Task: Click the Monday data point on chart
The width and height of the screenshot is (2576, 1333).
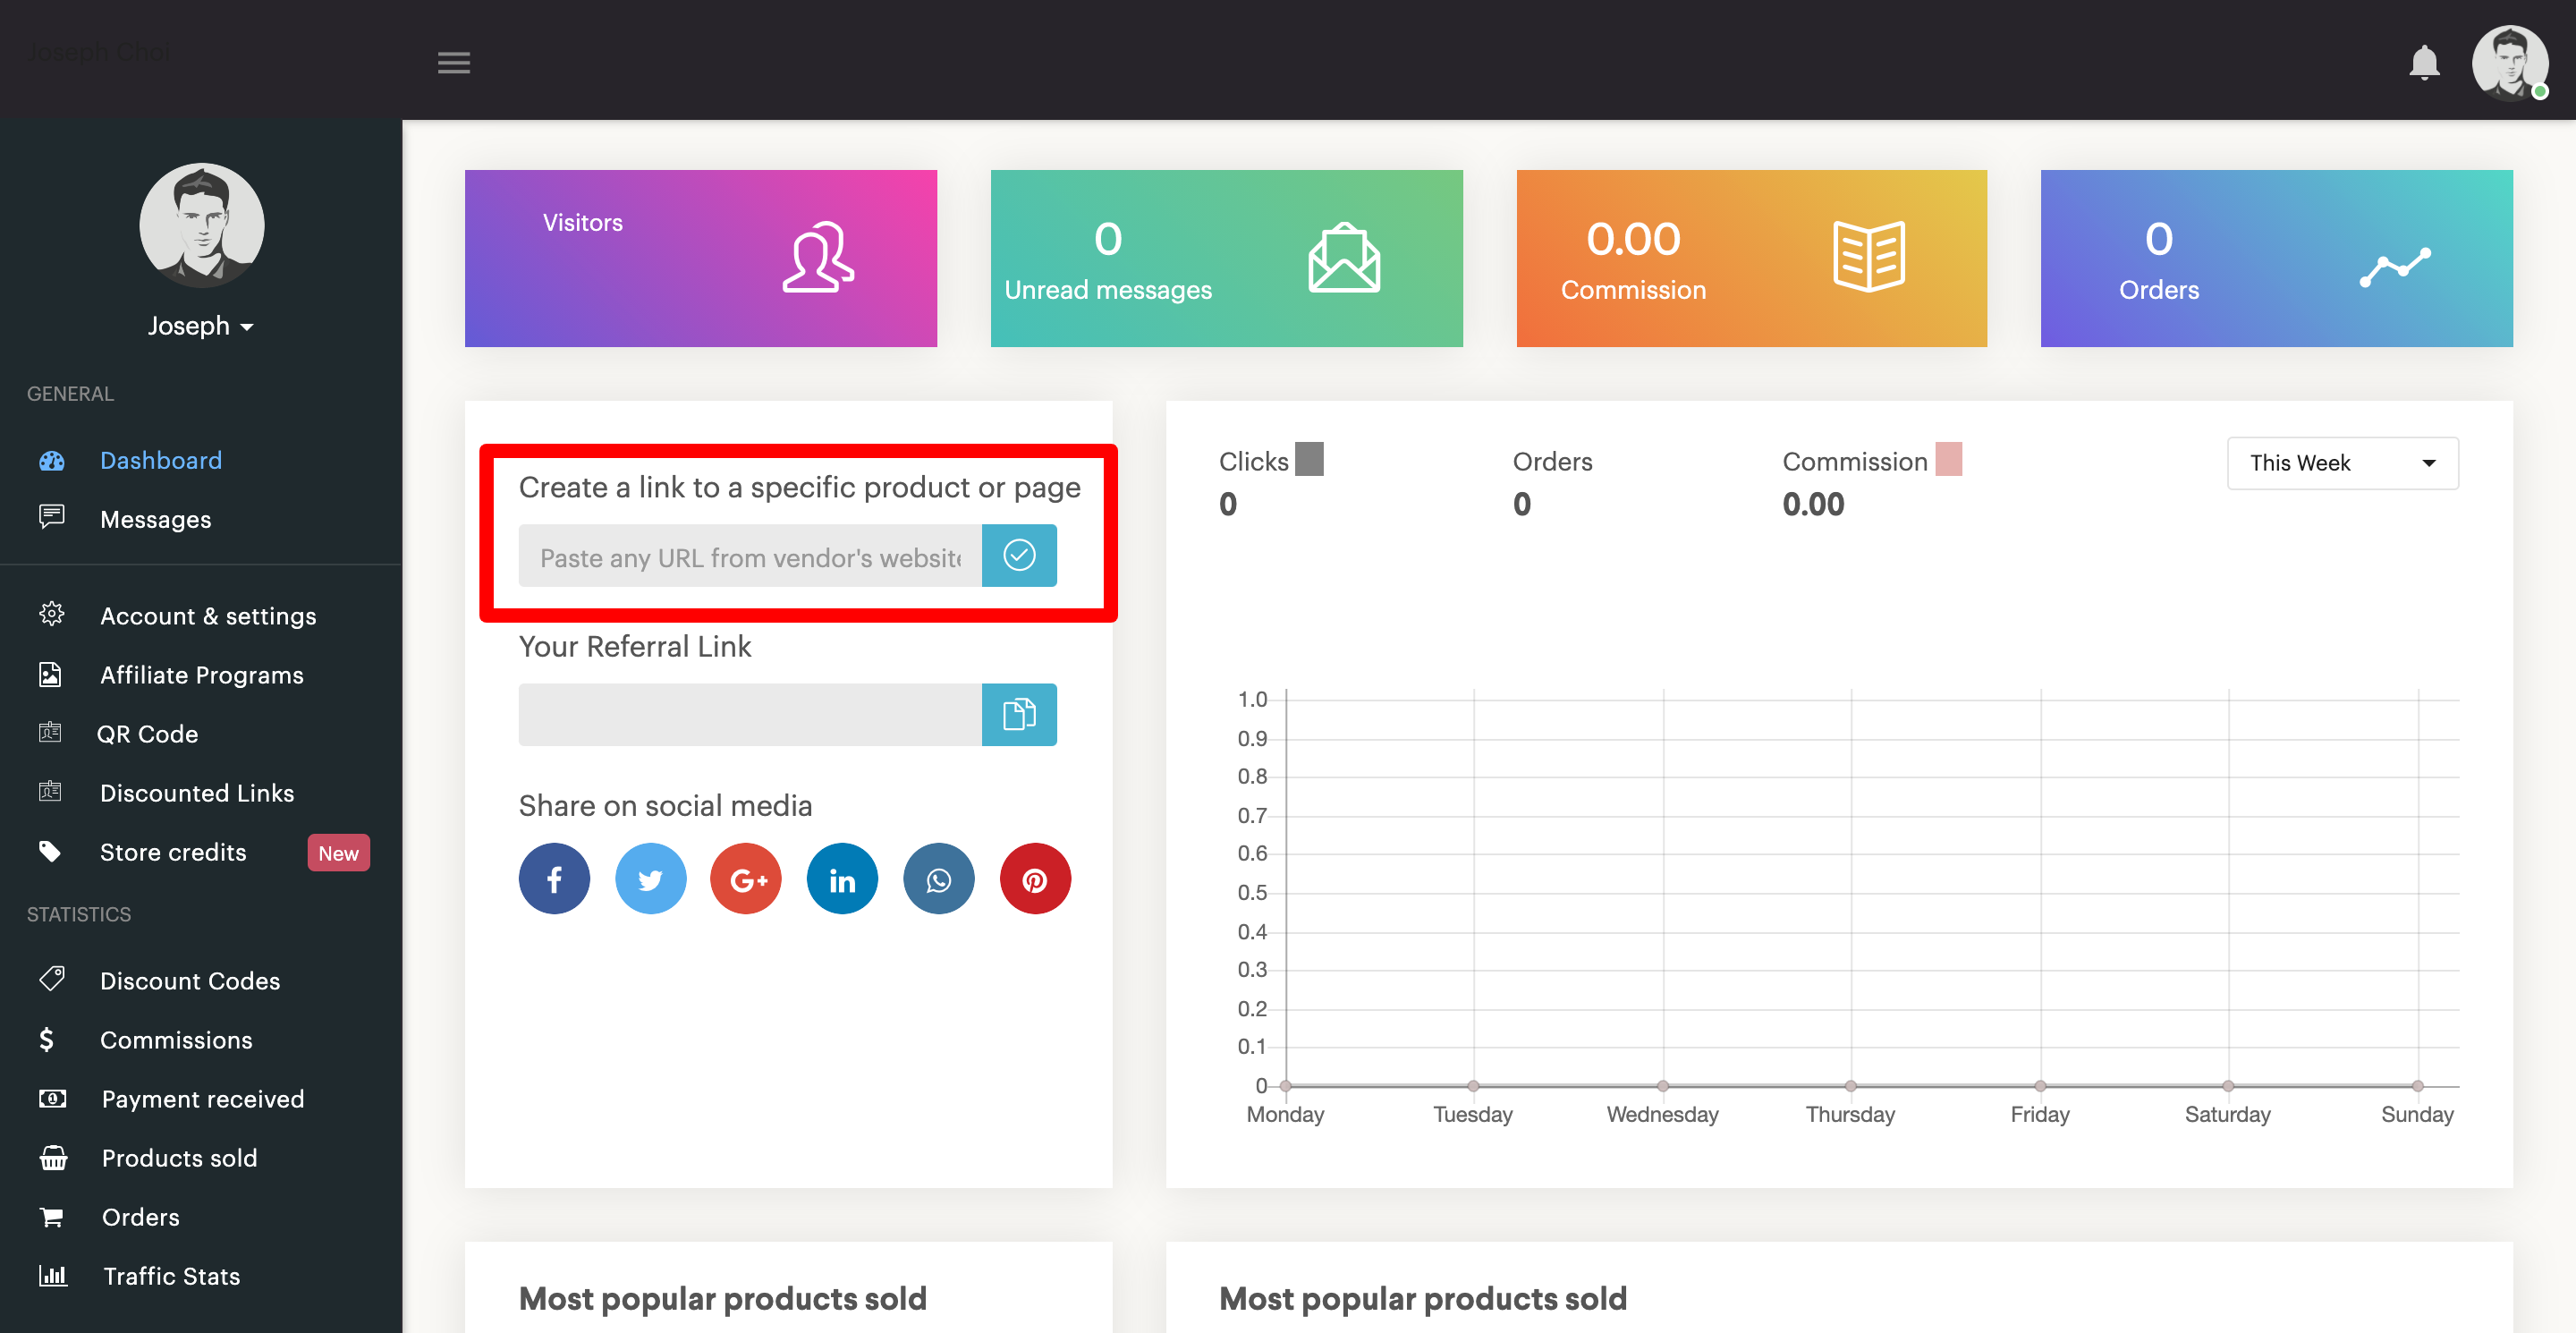Action: (x=1286, y=1086)
